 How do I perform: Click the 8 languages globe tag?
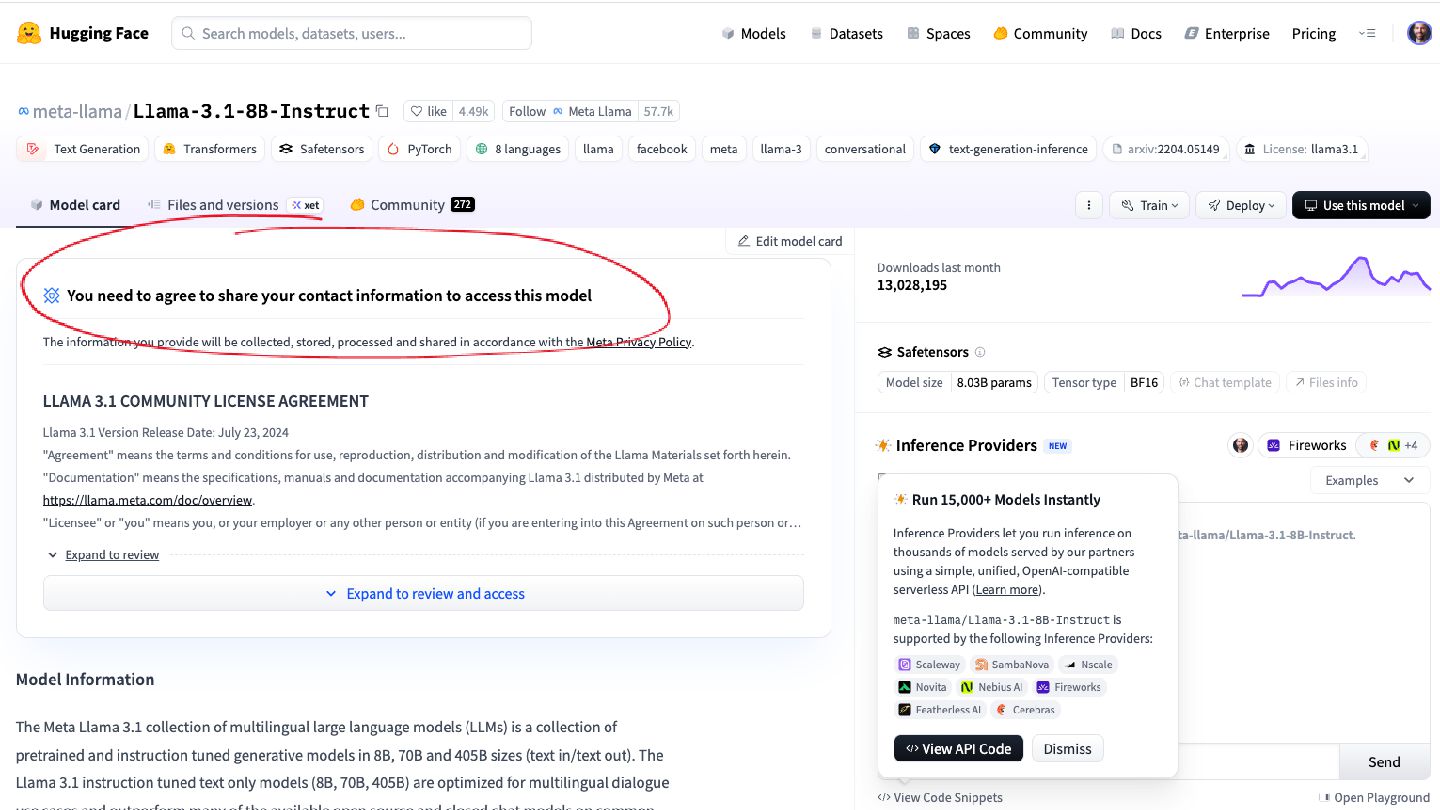coord(518,149)
